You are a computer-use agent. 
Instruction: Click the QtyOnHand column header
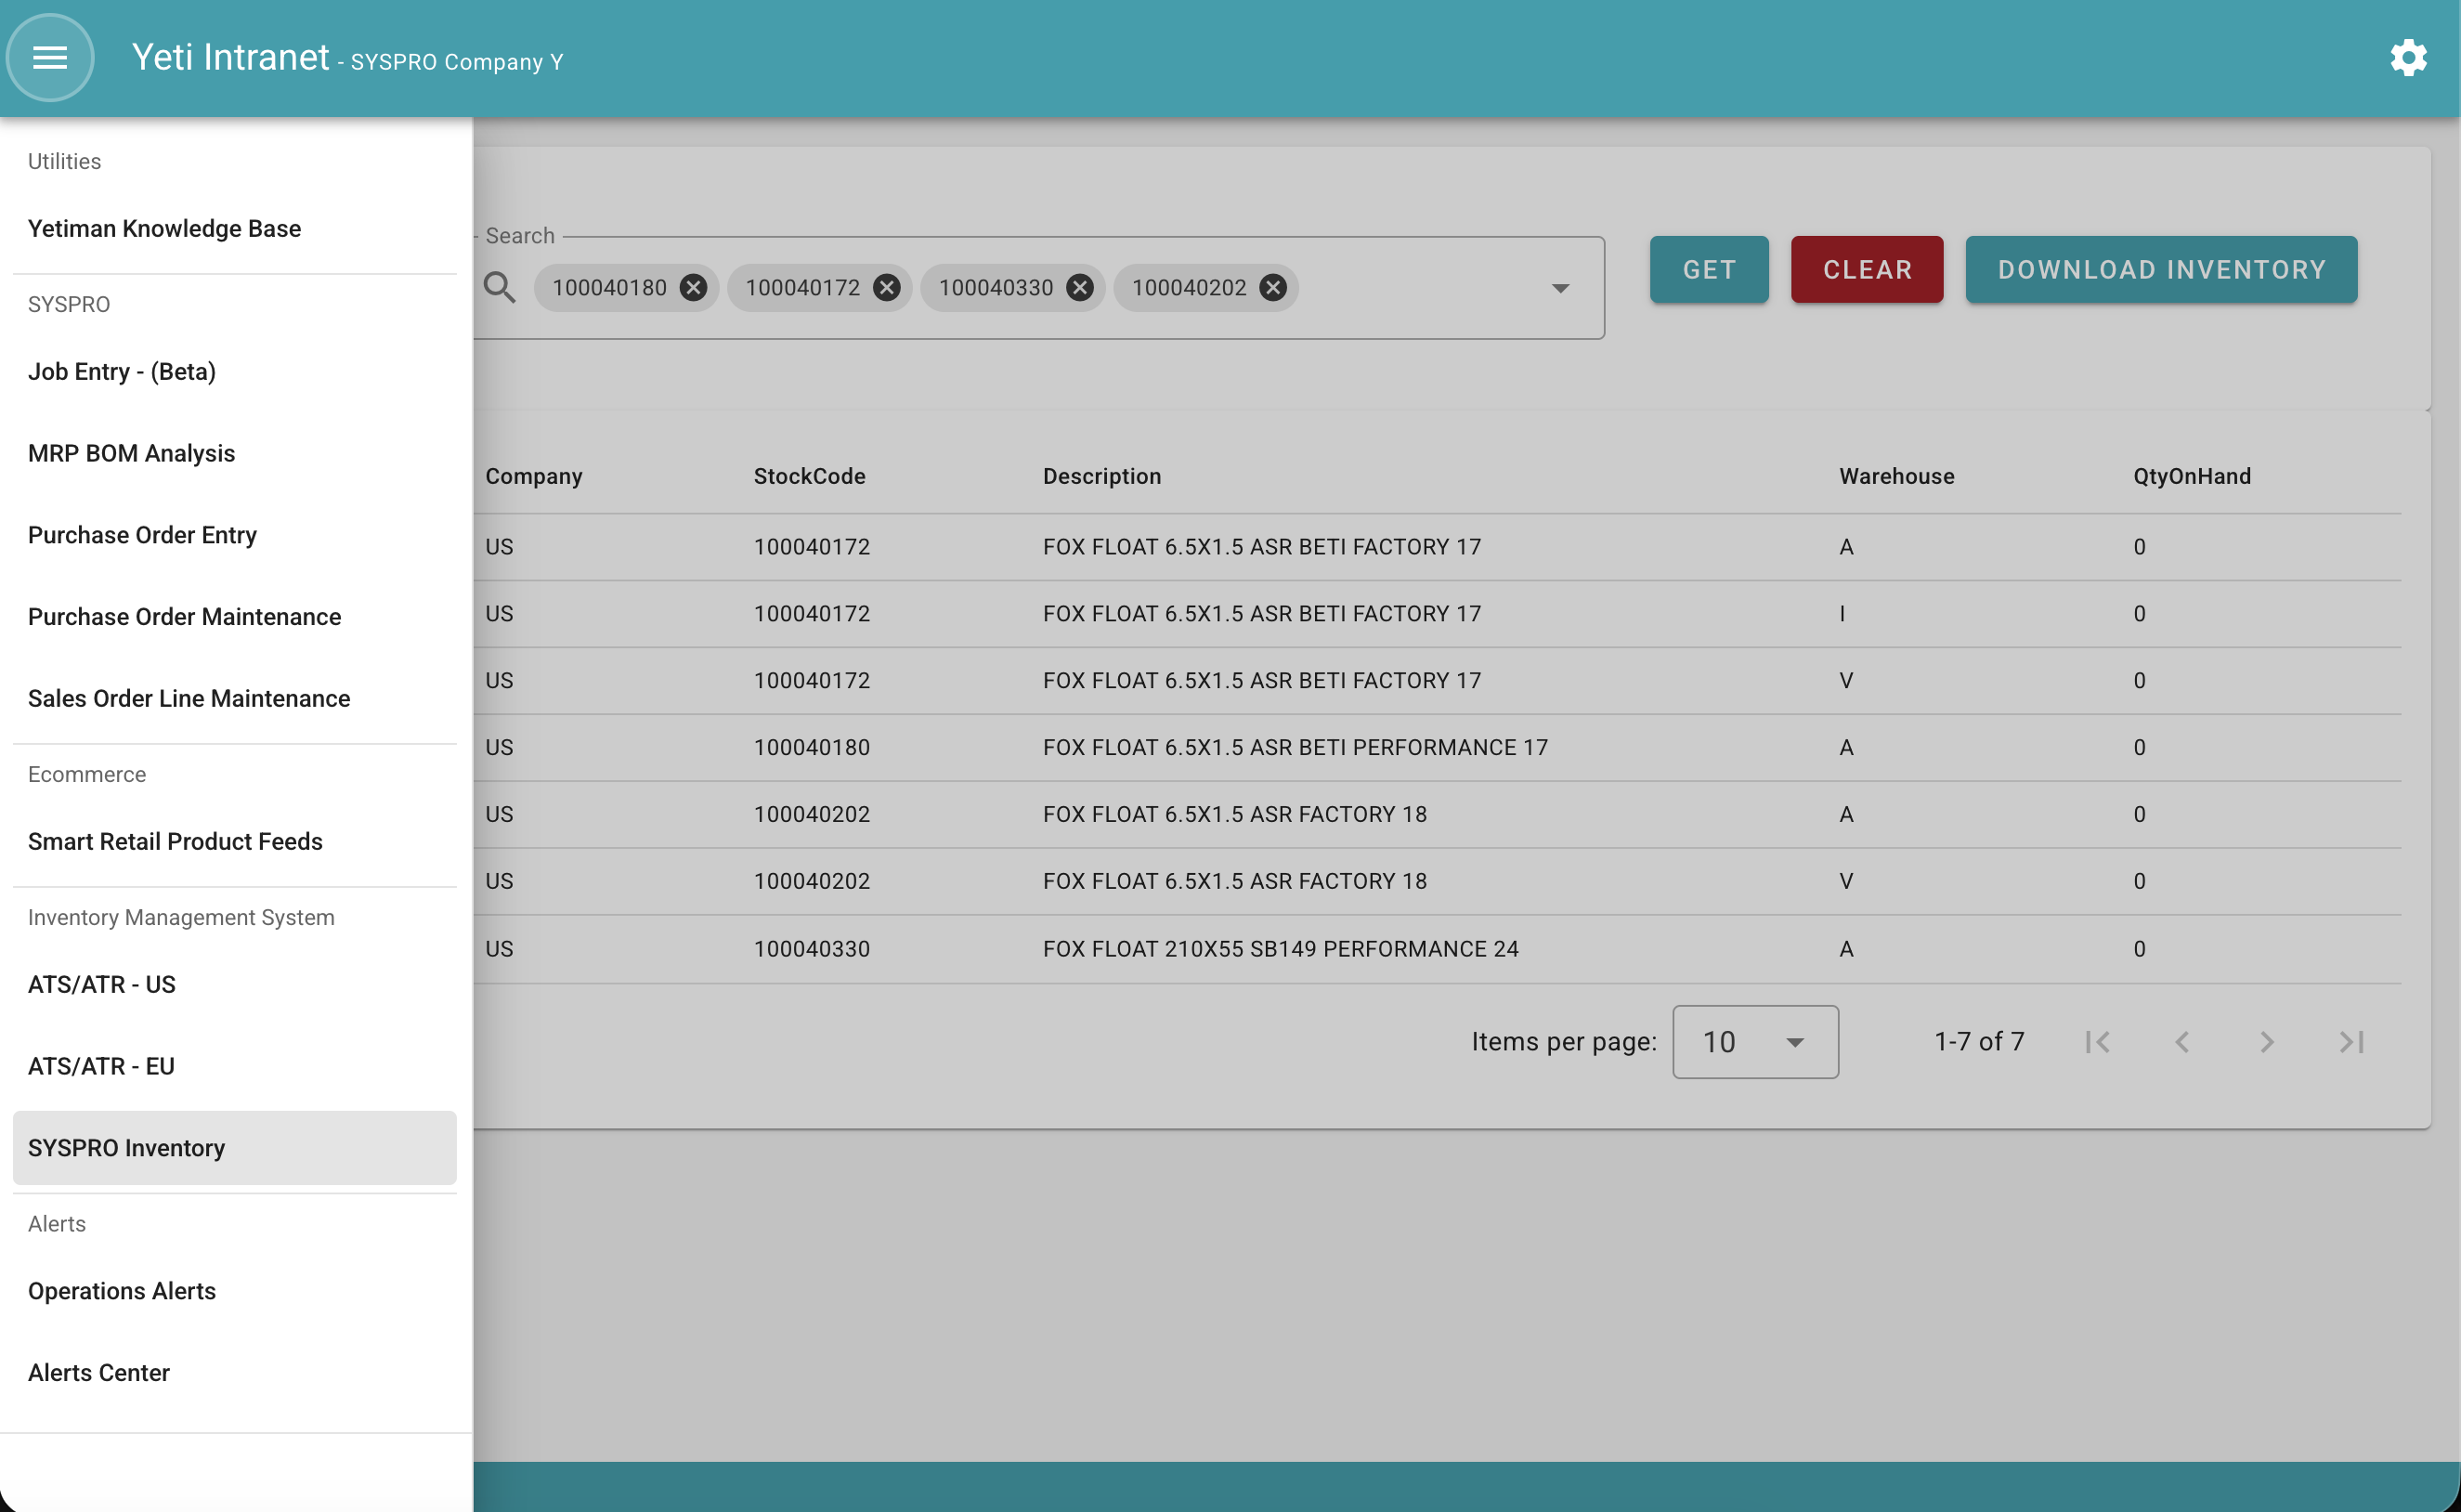pos(2192,476)
